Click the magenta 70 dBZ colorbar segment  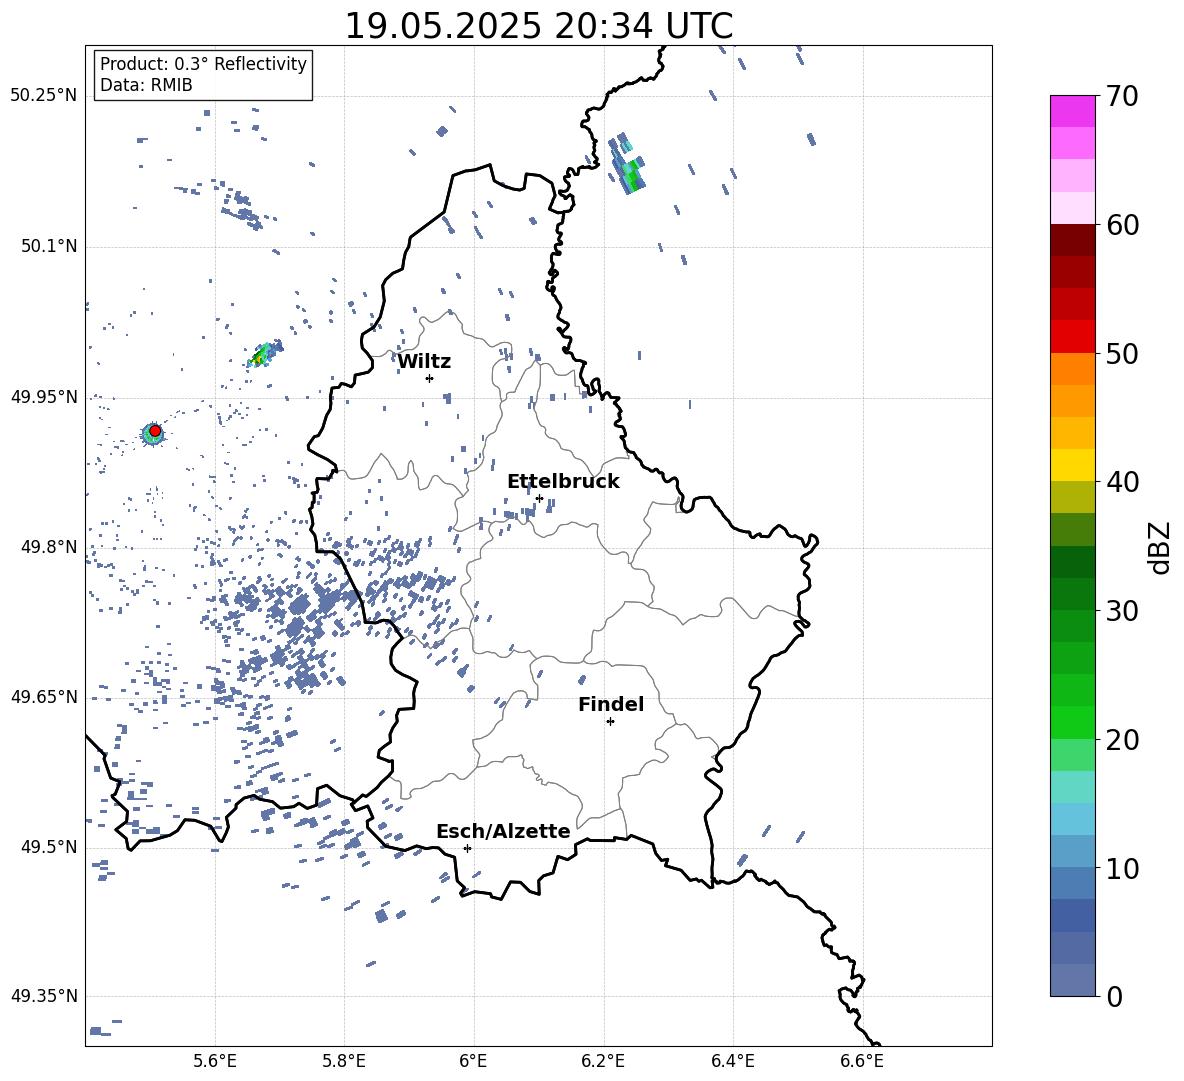tap(1072, 111)
